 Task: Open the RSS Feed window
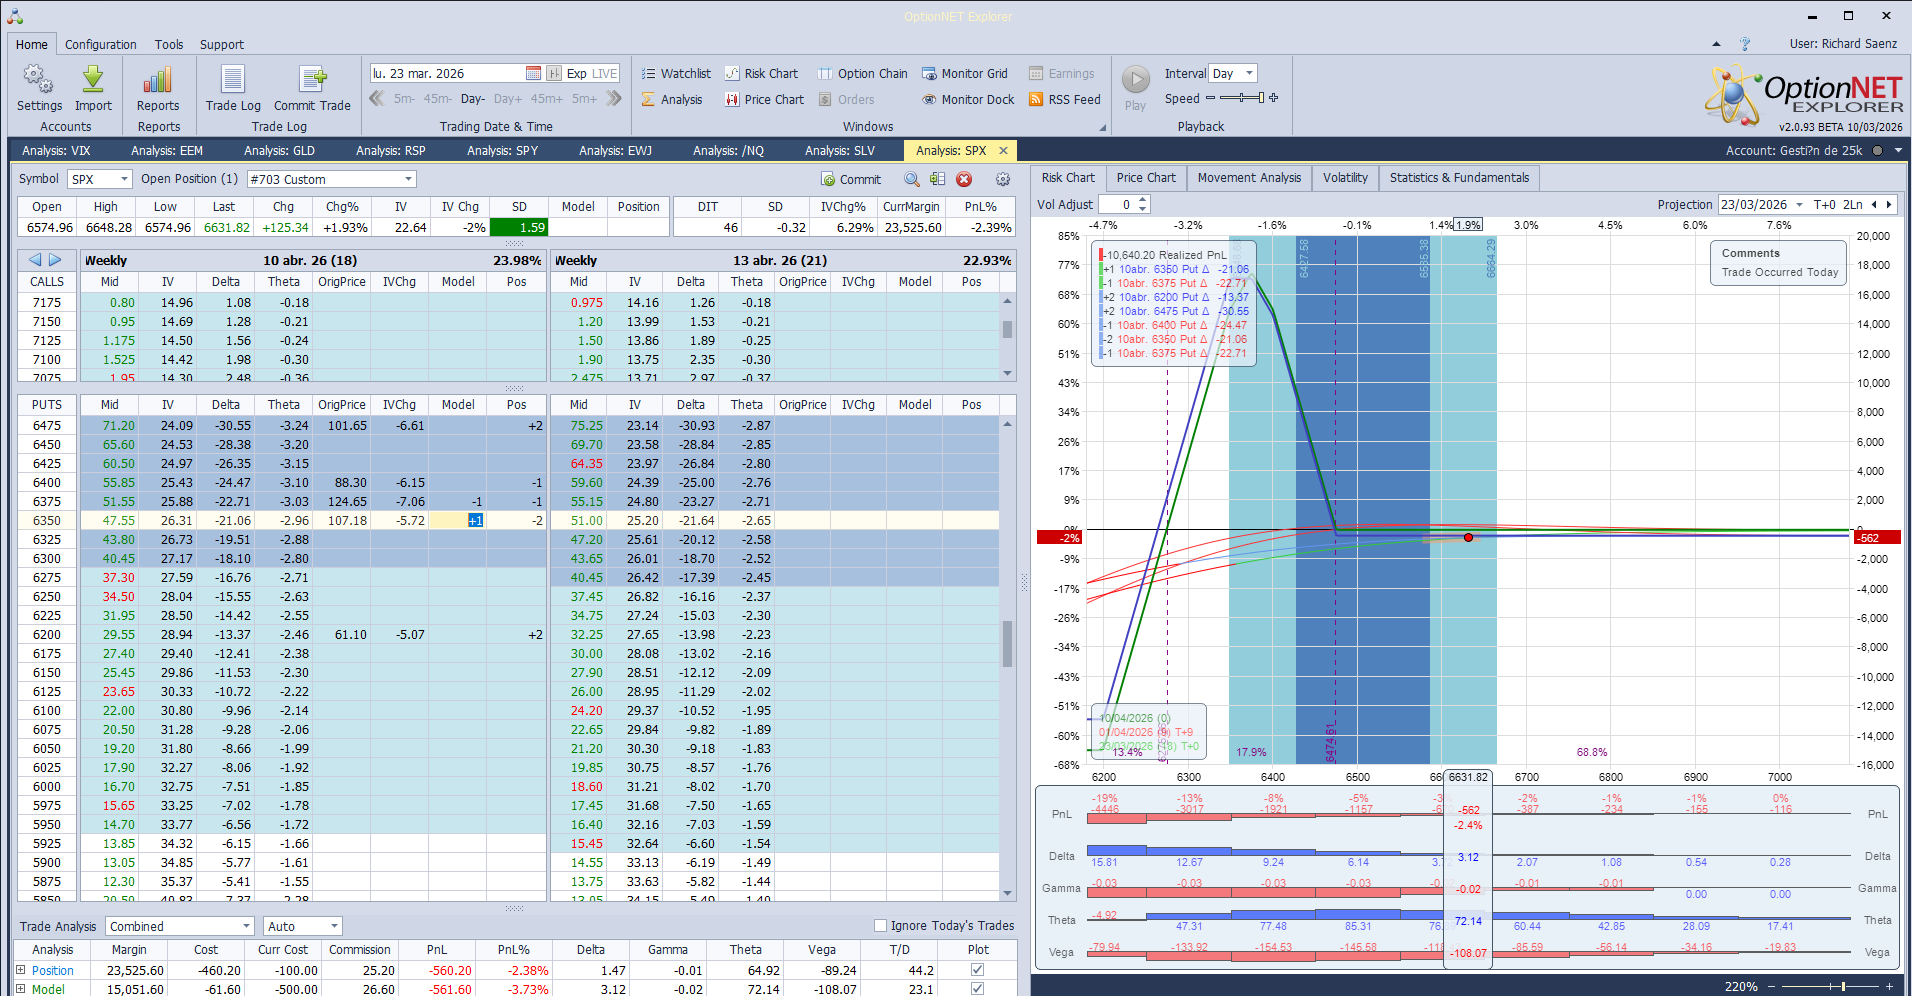[1064, 99]
